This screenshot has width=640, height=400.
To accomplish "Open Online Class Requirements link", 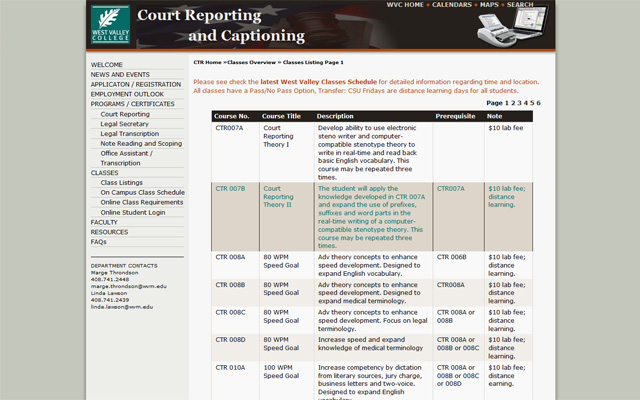I will pyautogui.click(x=142, y=202).
